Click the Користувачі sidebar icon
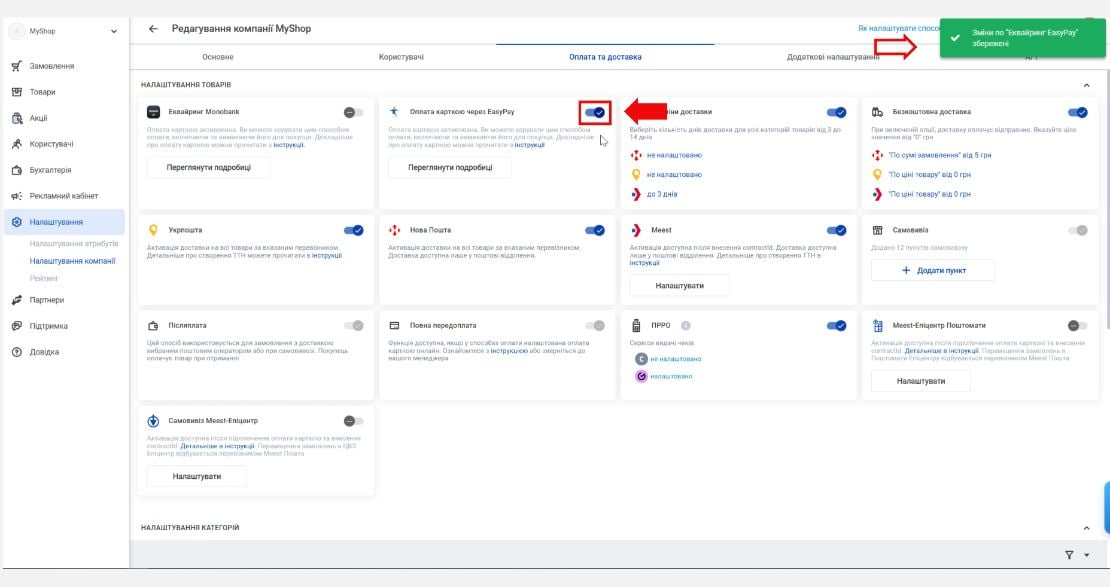Image resolution: width=1110 pixels, height=587 pixels. point(17,144)
